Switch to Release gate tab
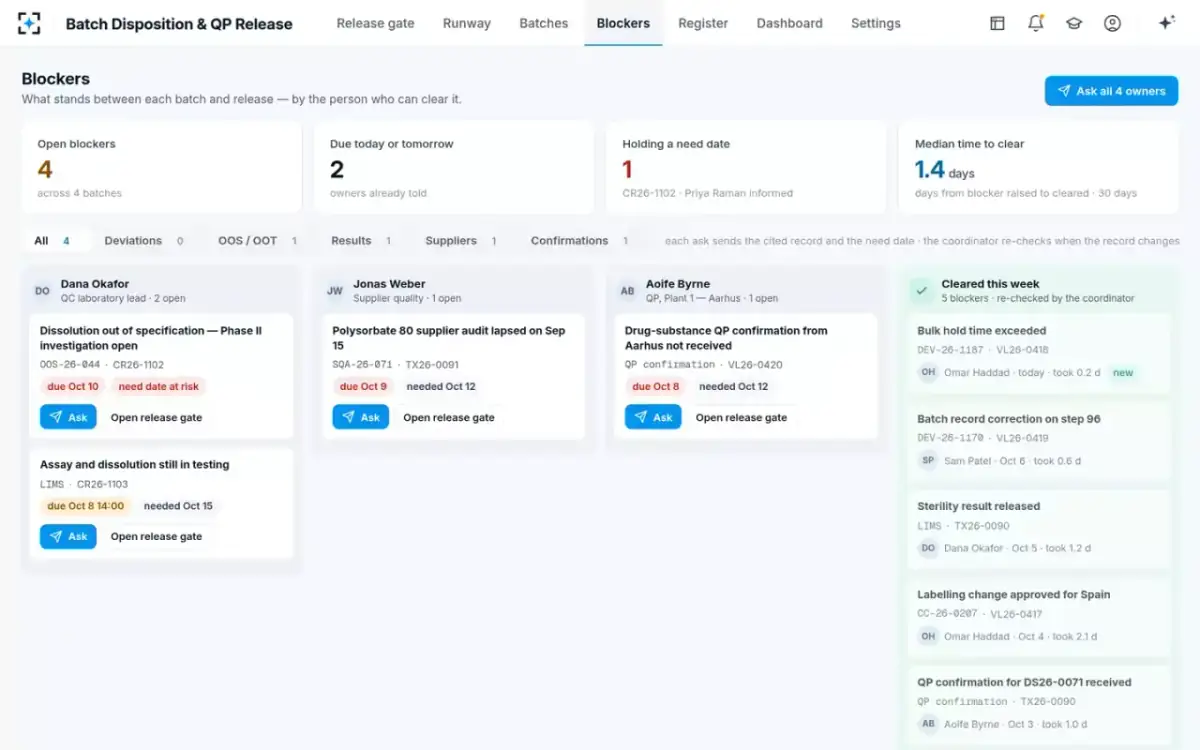 coord(375,23)
